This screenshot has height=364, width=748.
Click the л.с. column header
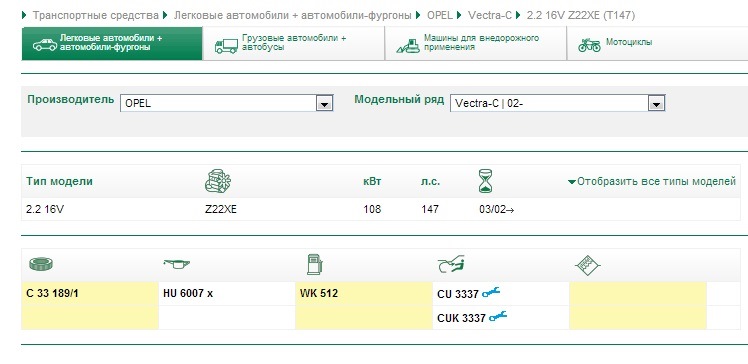point(431,182)
